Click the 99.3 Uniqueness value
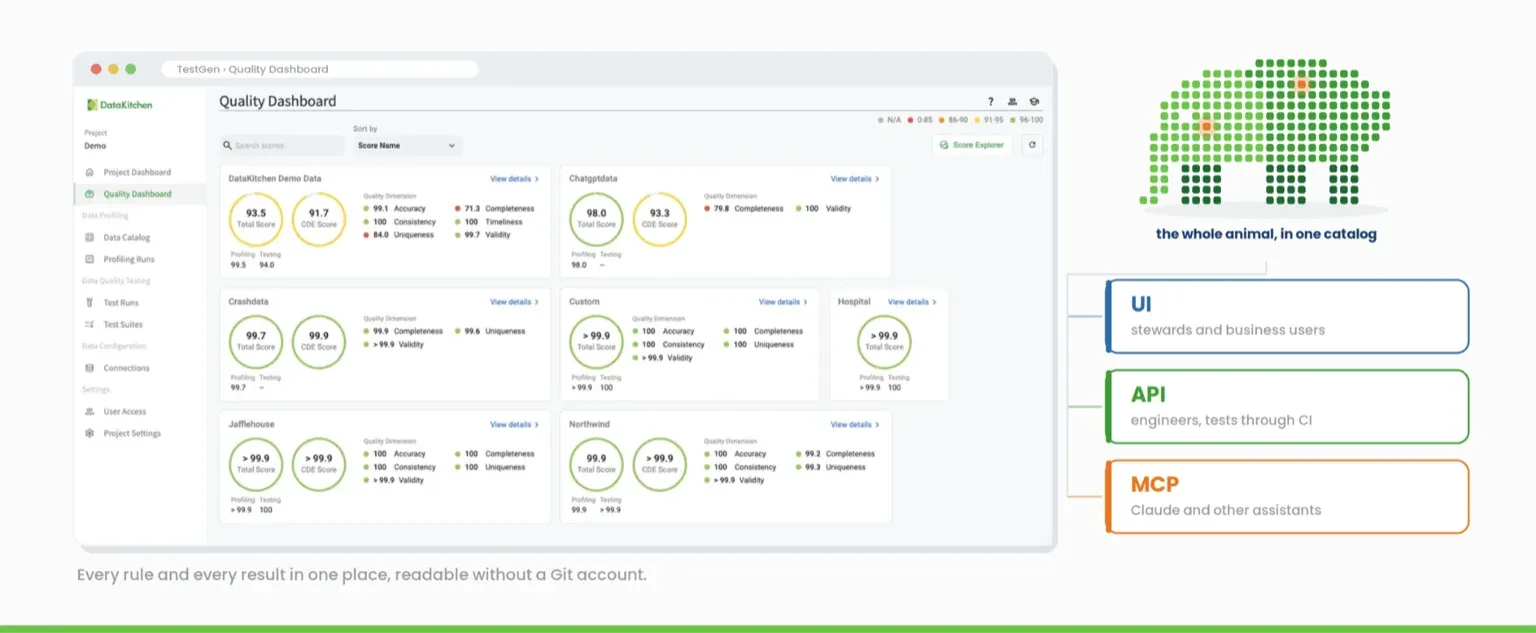Screen dimensions: 1536x633 [x=813, y=467]
